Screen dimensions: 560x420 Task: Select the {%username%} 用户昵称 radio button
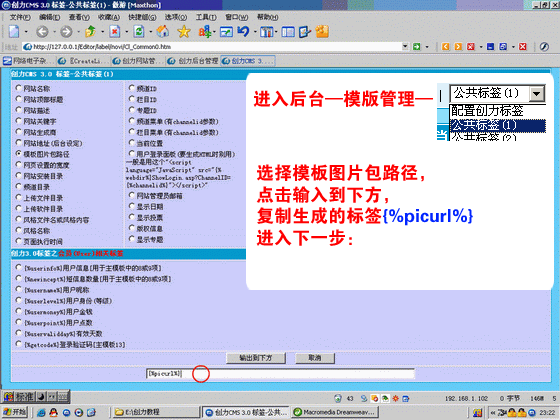(19, 289)
